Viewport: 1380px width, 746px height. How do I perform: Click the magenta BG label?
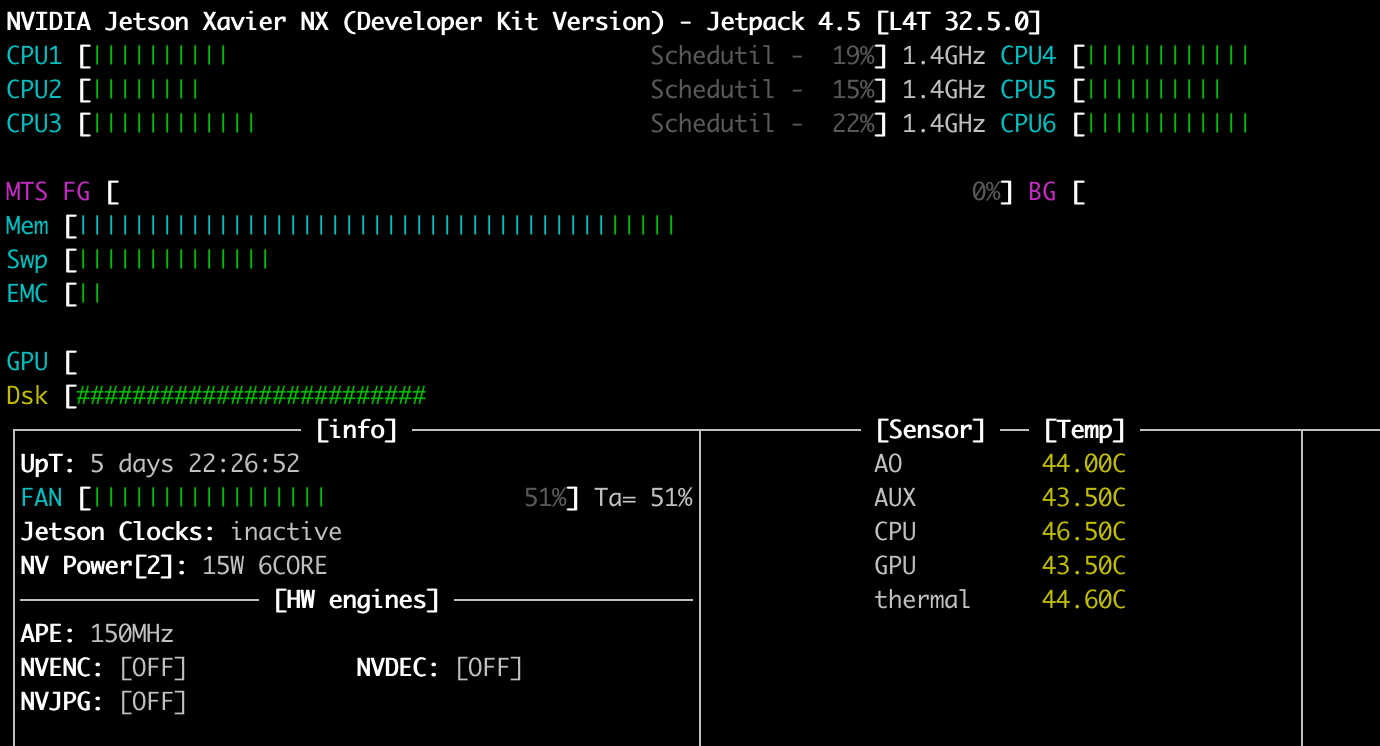[x=1042, y=191]
